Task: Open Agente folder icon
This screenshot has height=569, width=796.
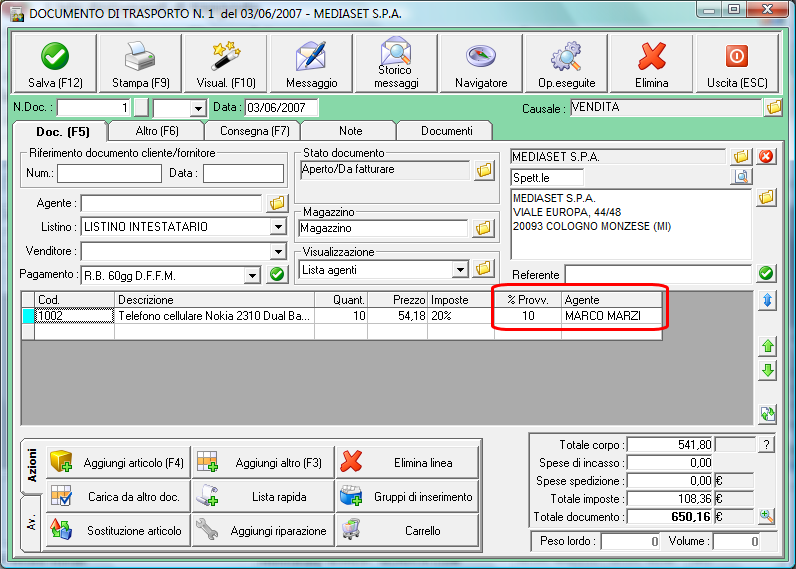Action: (277, 204)
